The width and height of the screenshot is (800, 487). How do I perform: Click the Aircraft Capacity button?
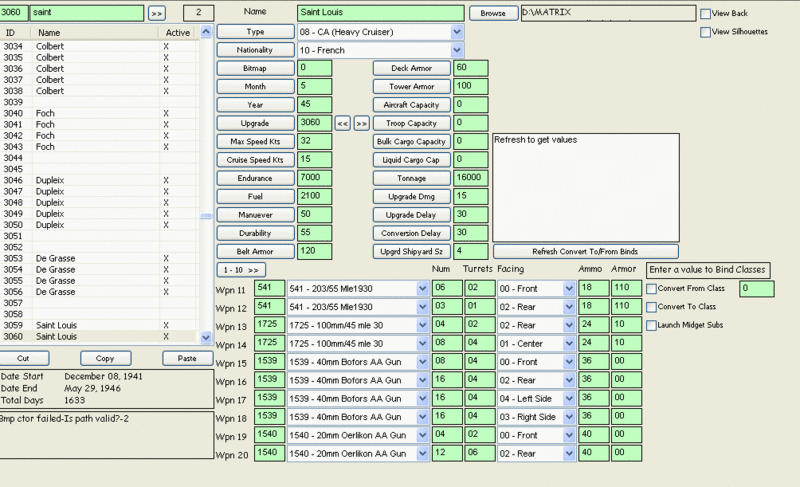(412, 105)
